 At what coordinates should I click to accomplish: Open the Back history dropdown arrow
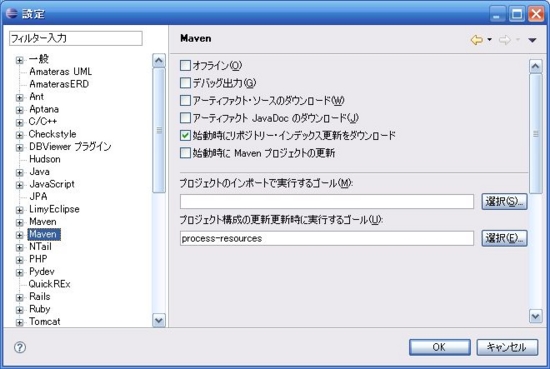tap(489, 40)
